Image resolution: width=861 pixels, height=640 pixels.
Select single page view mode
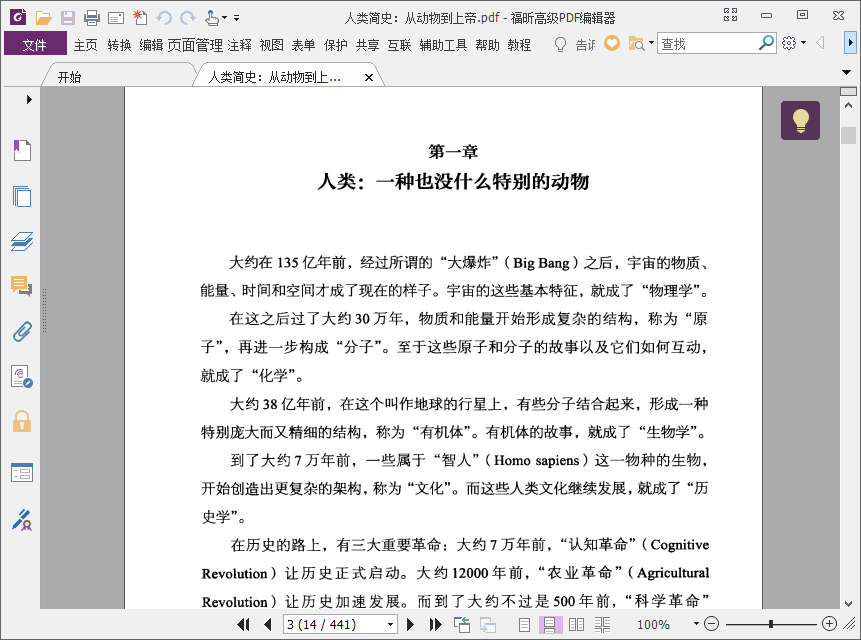tap(524, 625)
